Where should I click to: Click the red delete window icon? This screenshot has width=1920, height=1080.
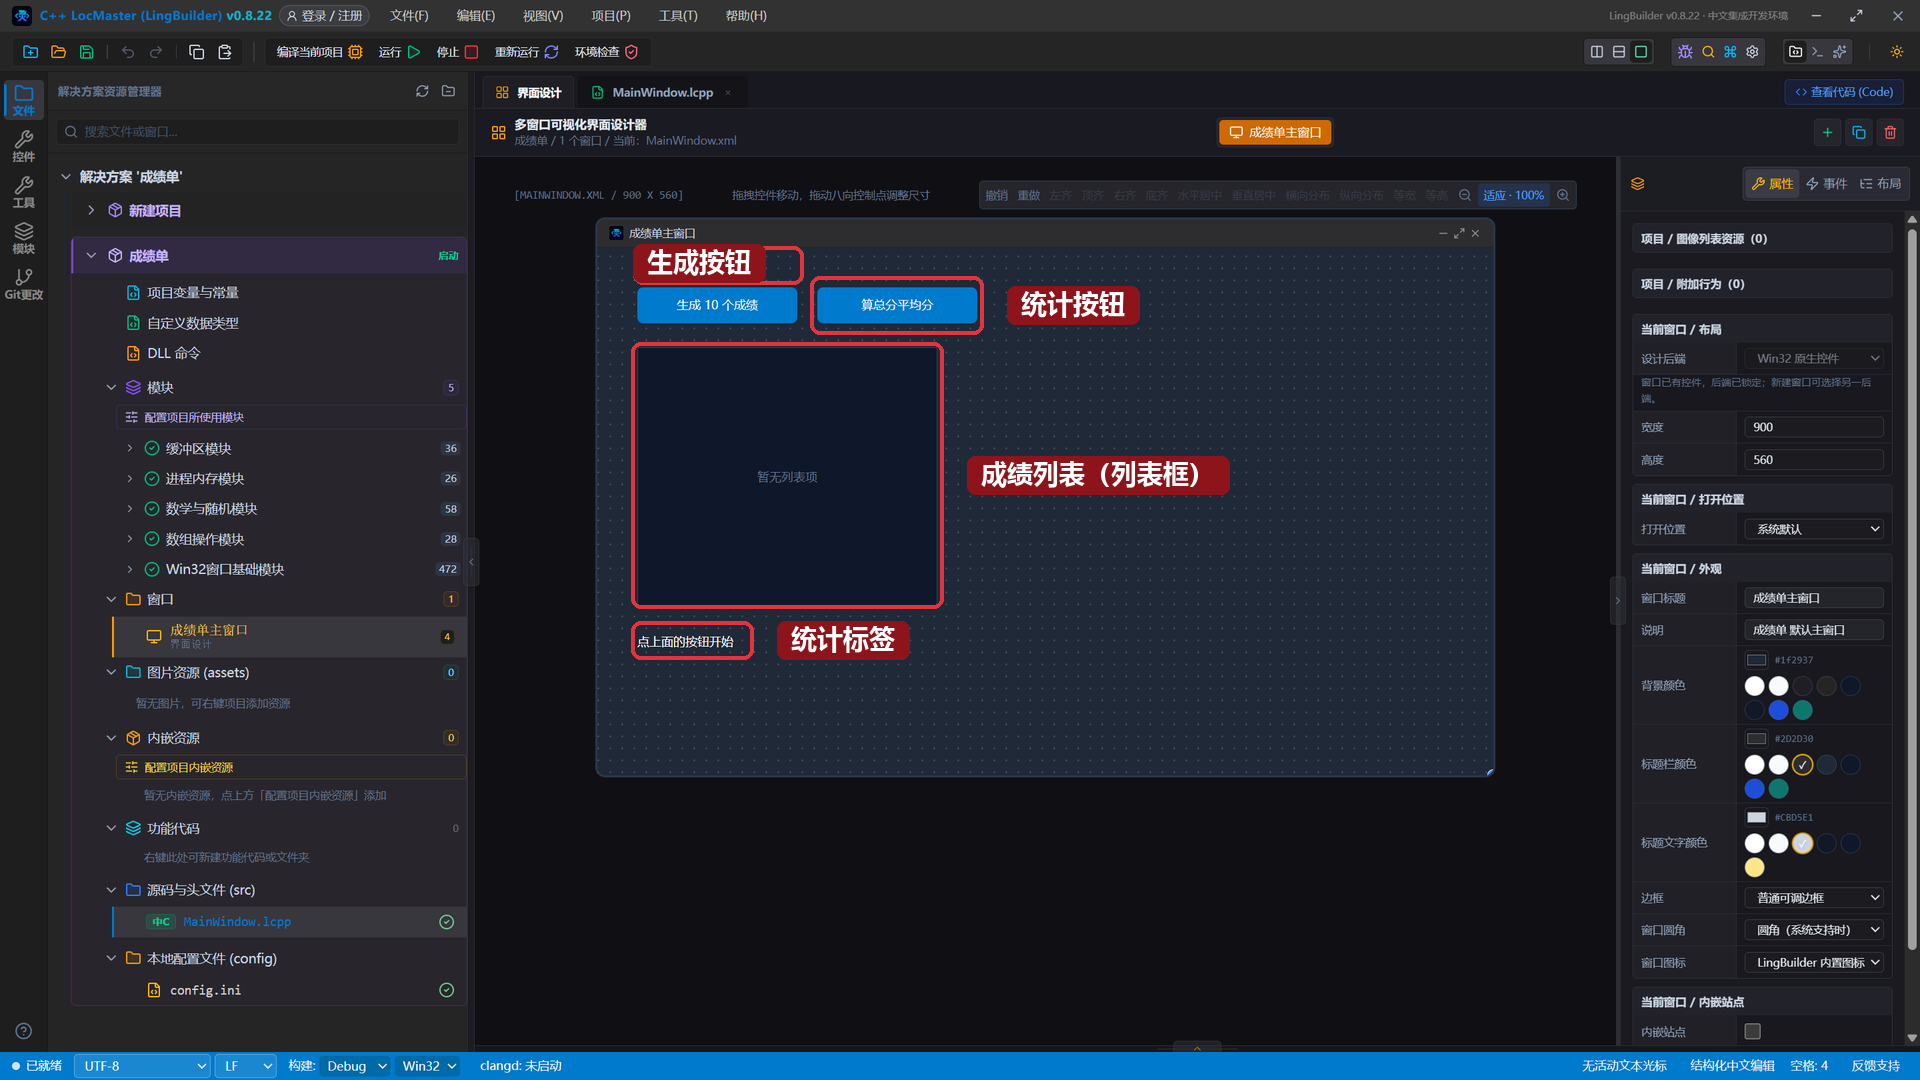point(1890,132)
